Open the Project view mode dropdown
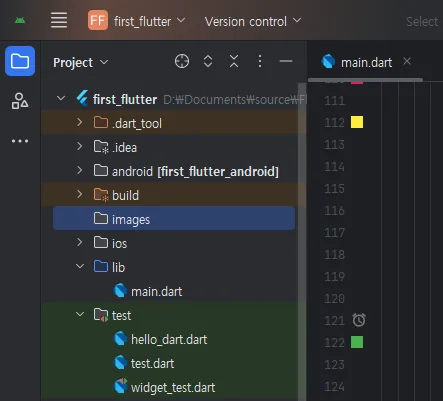 [81, 62]
